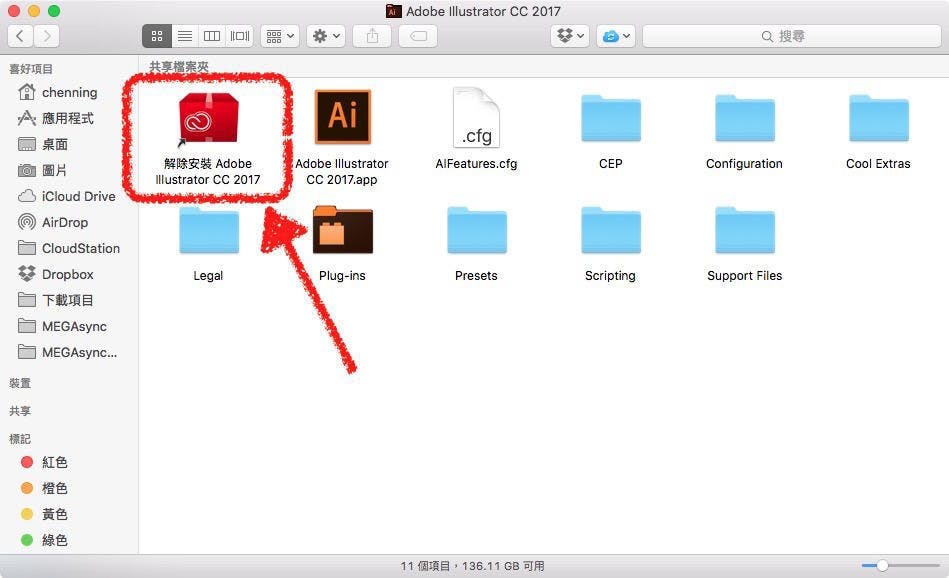Click the 共享檔案夾 shared folder label
The width and height of the screenshot is (949, 578).
[179, 67]
